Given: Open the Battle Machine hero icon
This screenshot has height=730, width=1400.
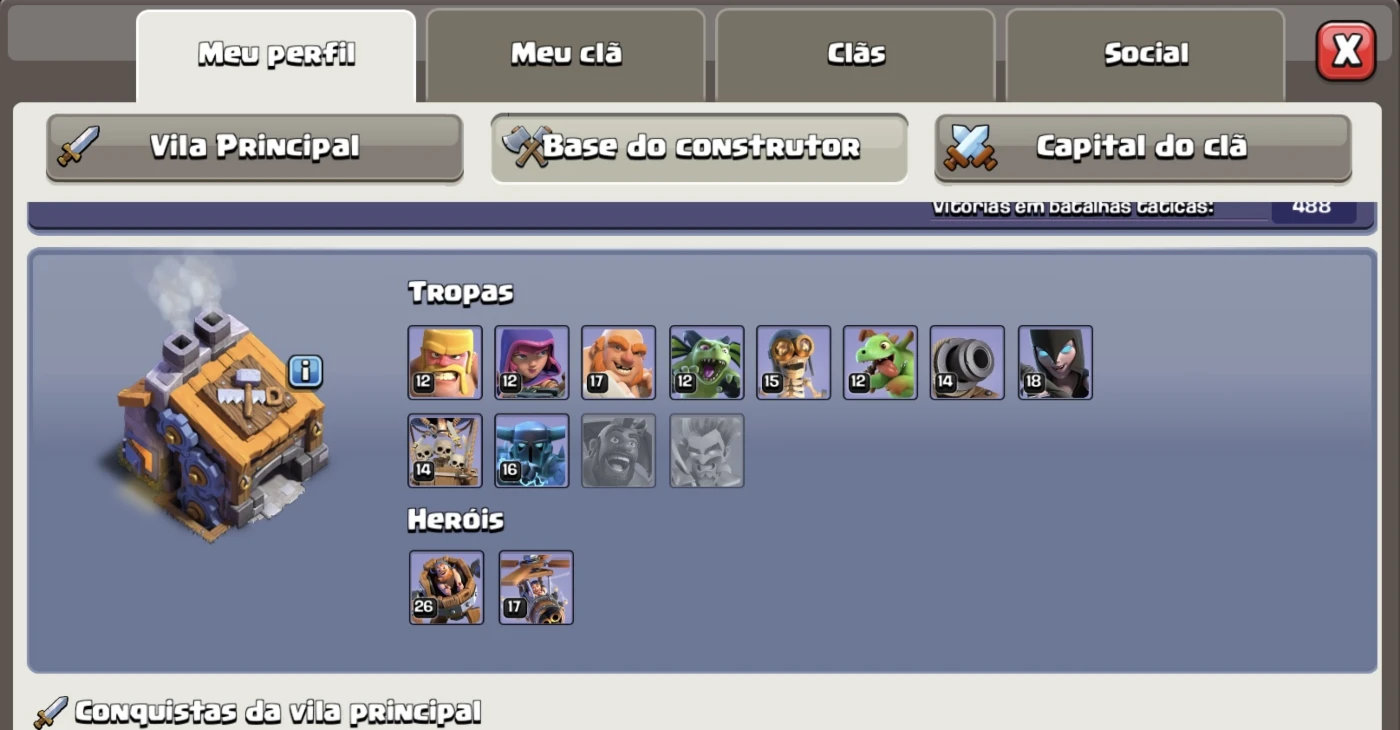Looking at the screenshot, I should [446, 588].
